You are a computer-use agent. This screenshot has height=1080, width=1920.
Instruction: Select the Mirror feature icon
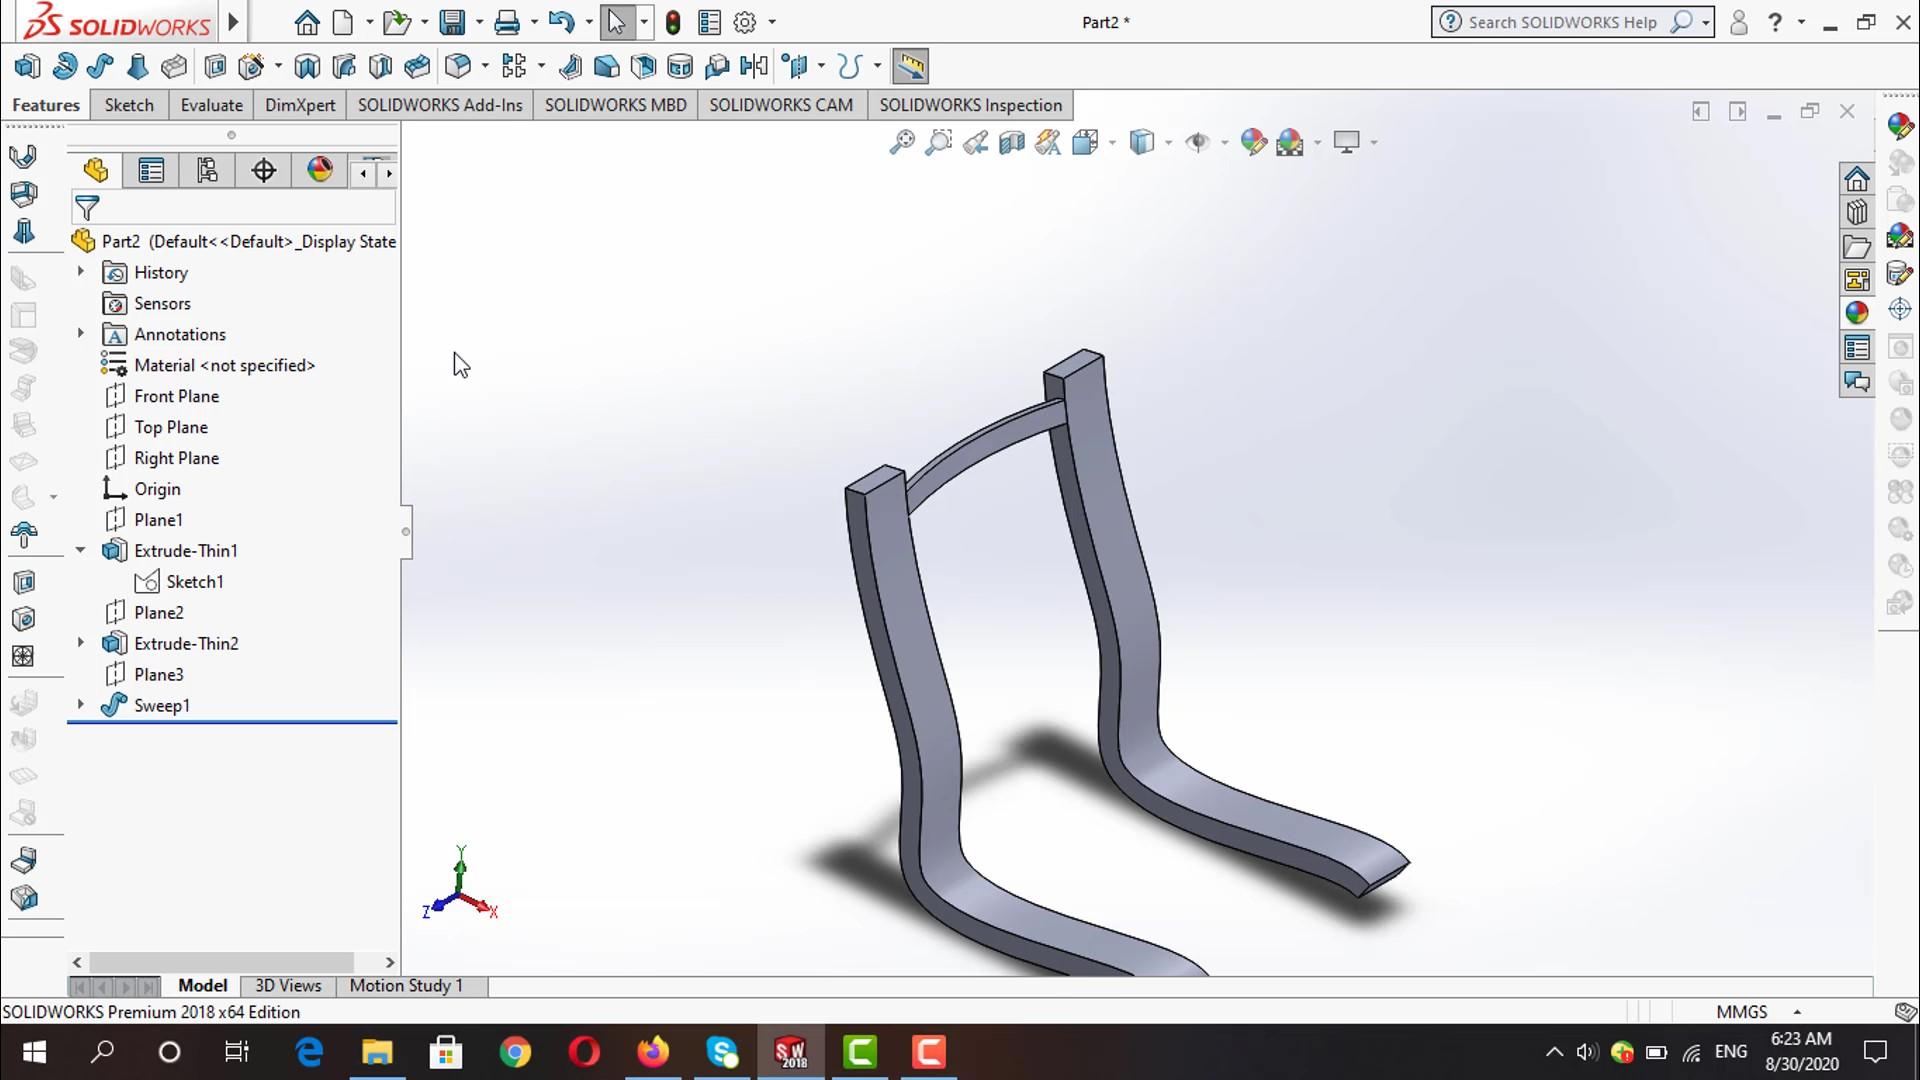754,67
